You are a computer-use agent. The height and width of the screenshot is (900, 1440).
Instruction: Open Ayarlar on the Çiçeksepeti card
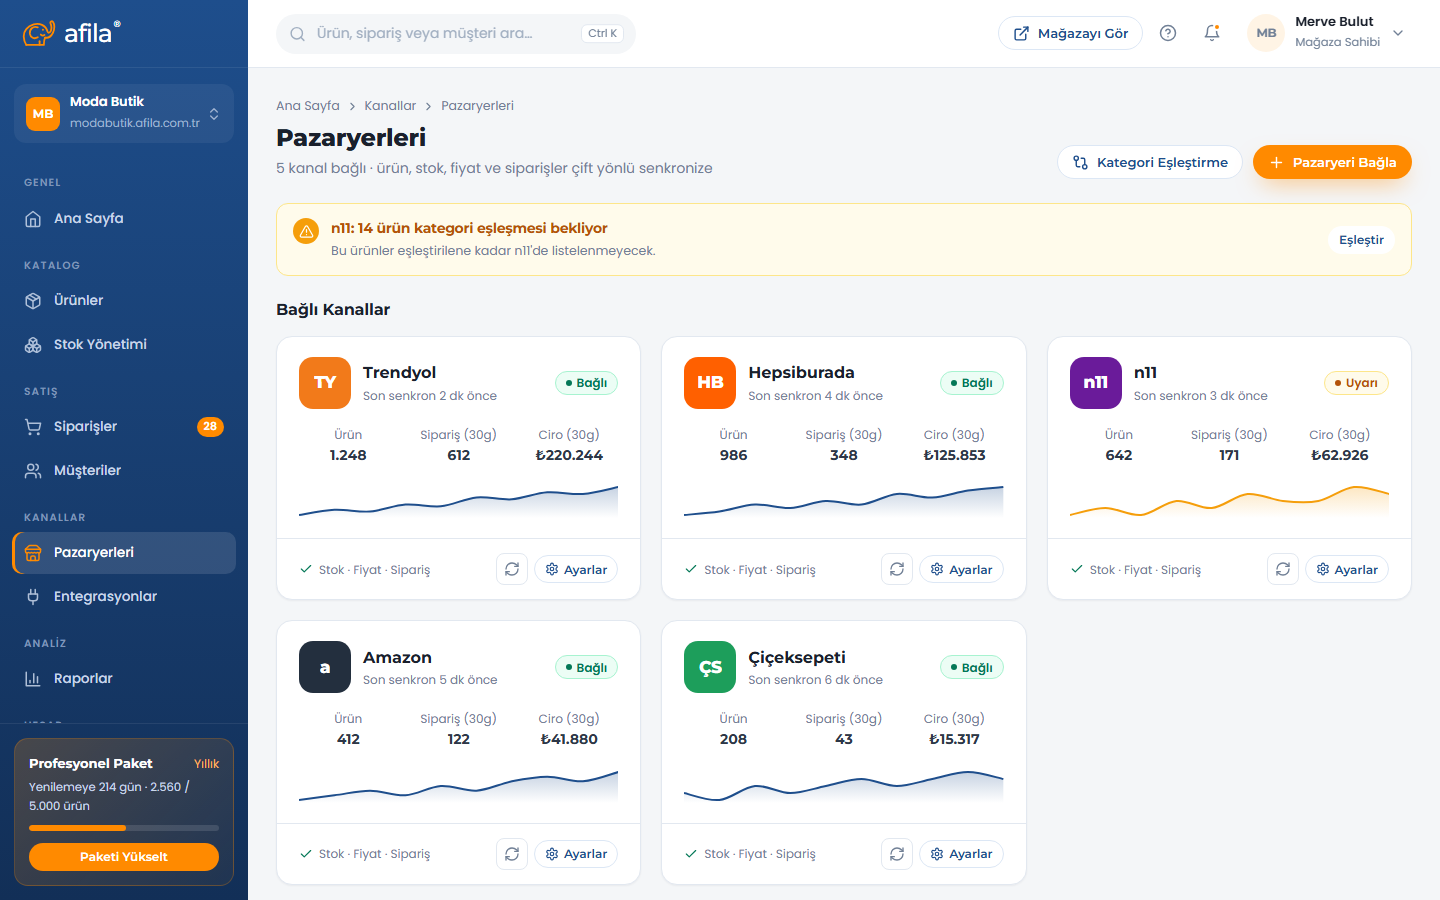tap(961, 854)
